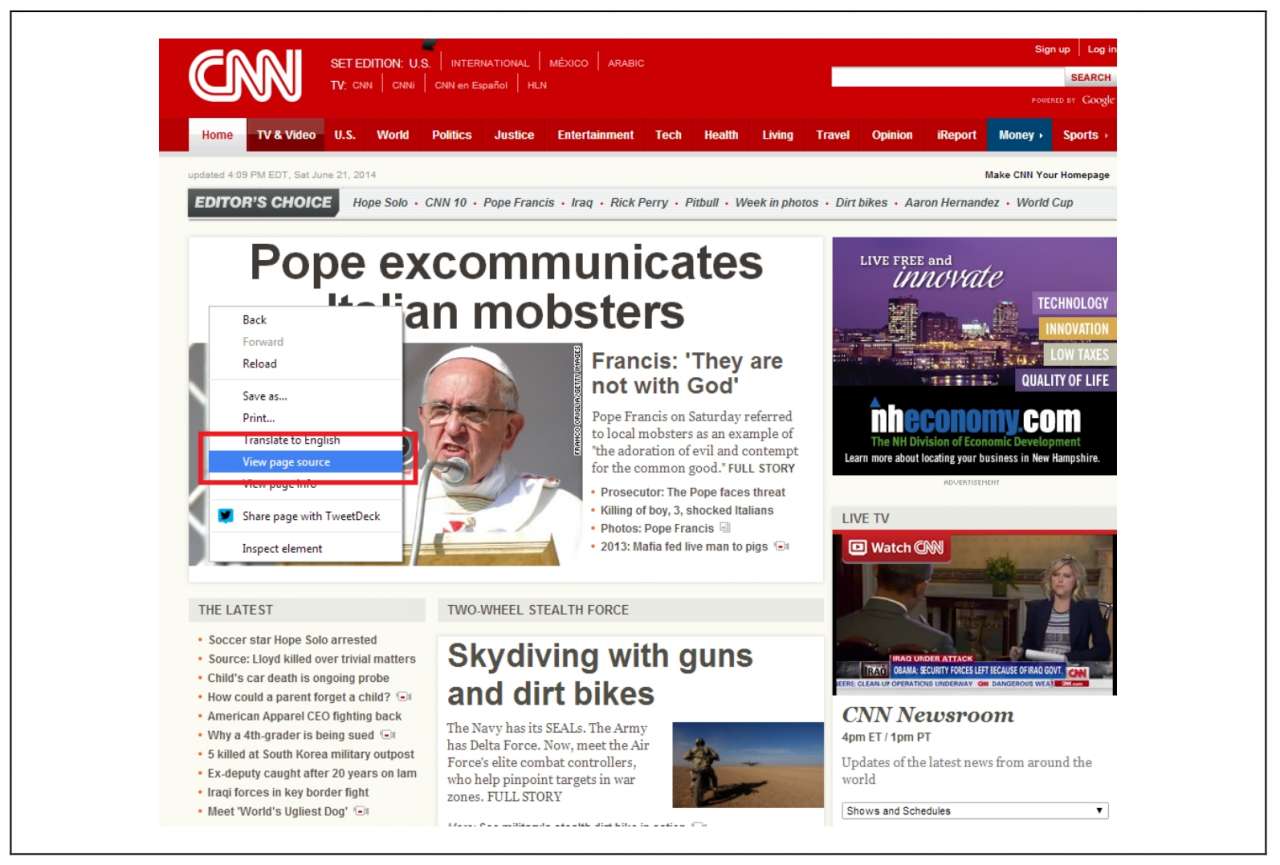1280x865 pixels.
Task: Go to the World section tab
Action: (392, 135)
